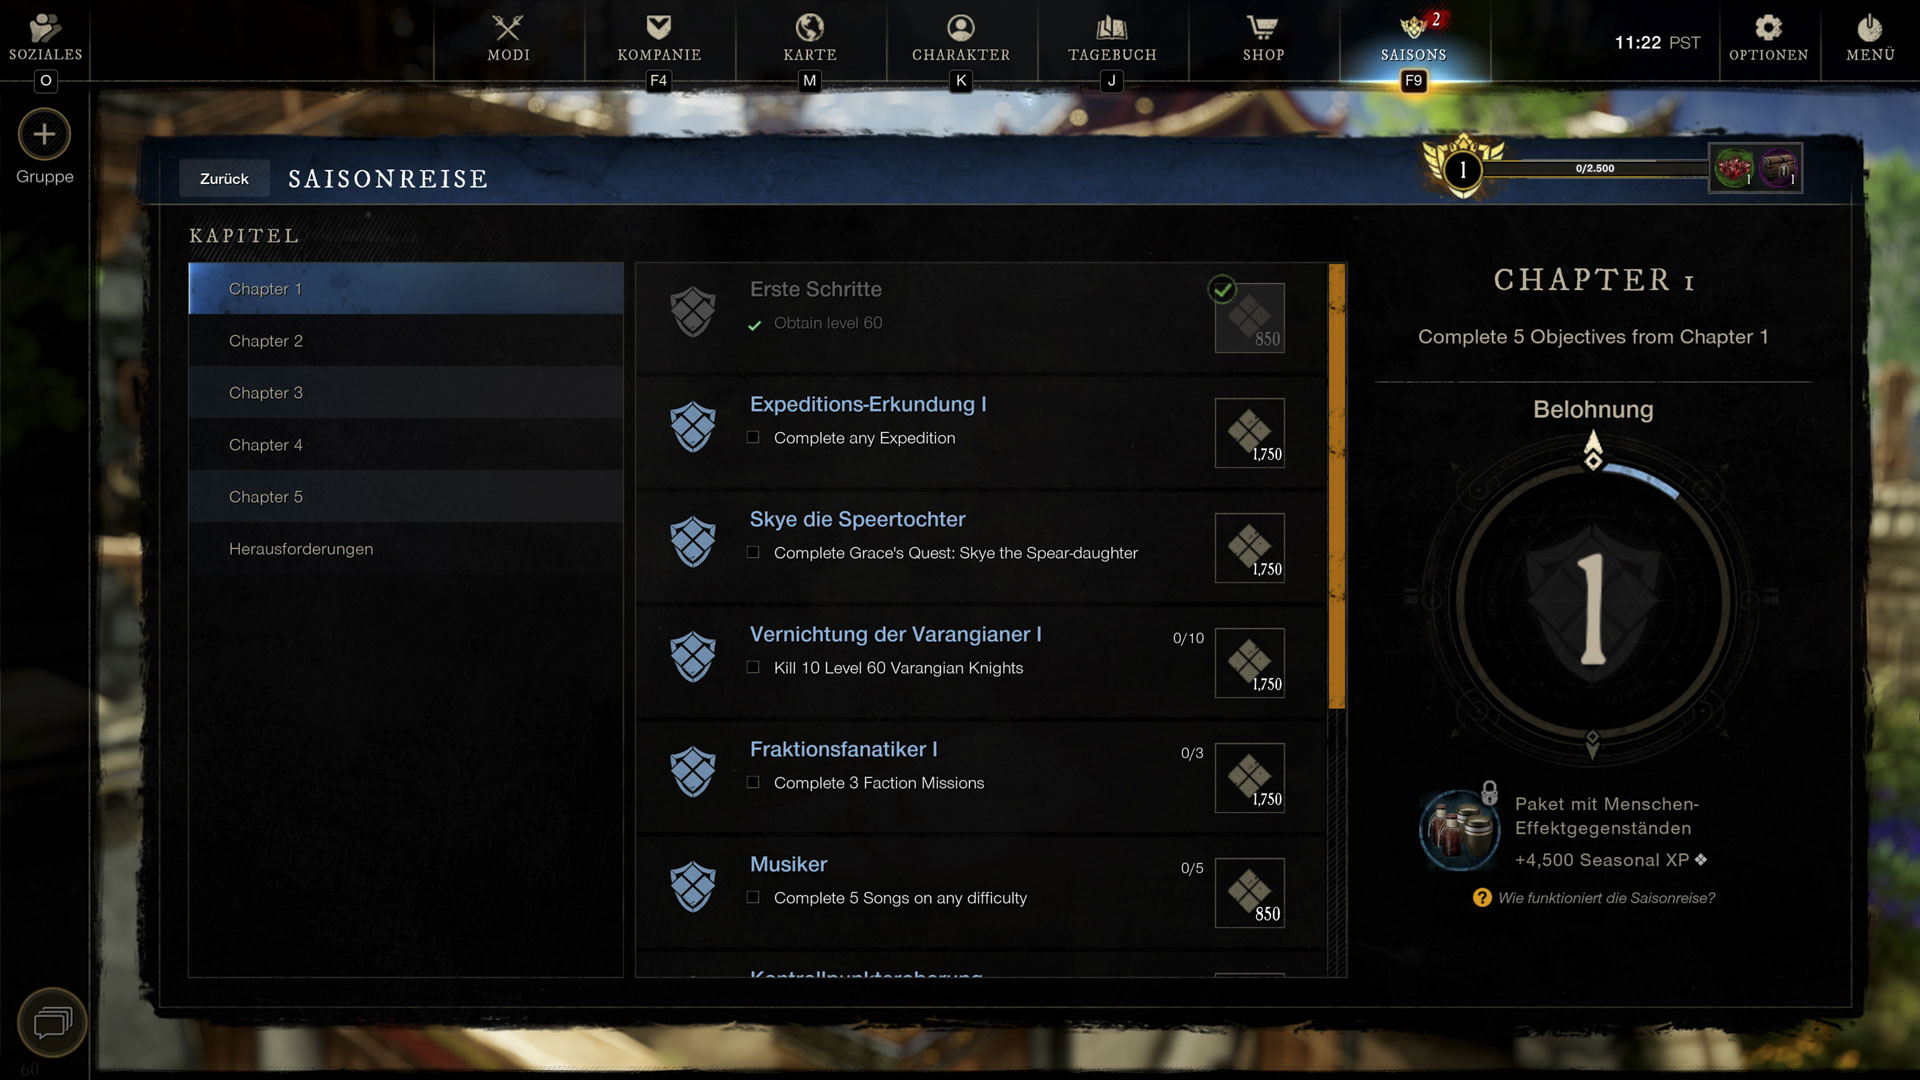The height and width of the screenshot is (1080, 1920).
Task: Open the Karte globe icon
Action: point(809,27)
